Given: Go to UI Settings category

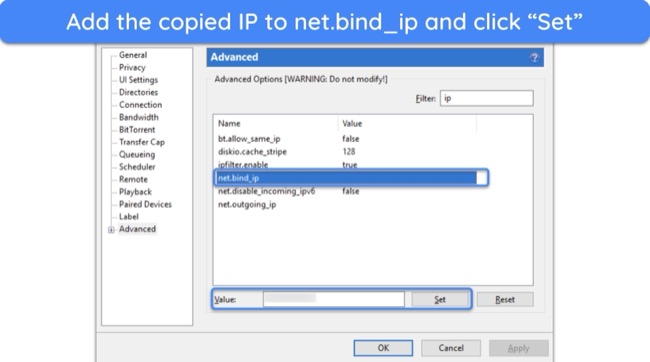Looking at the screenshot, I should click(x=138, y=80).
